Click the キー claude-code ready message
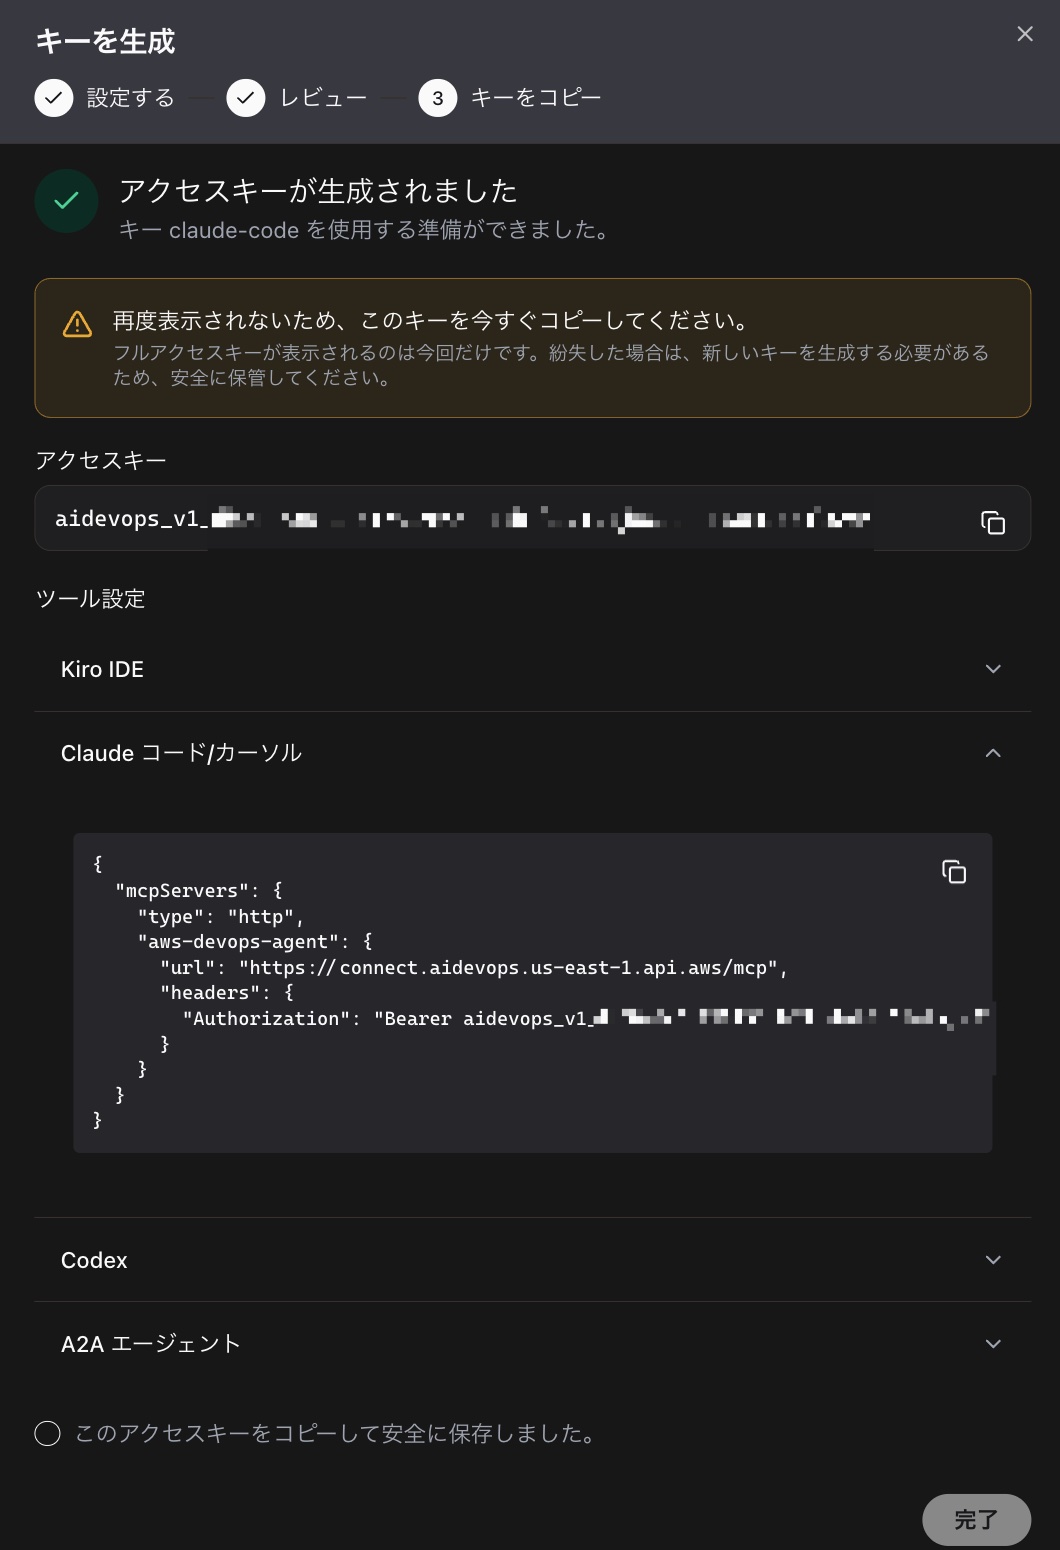This screenshot has width=1060, height=1550. (x=365, y=230)
